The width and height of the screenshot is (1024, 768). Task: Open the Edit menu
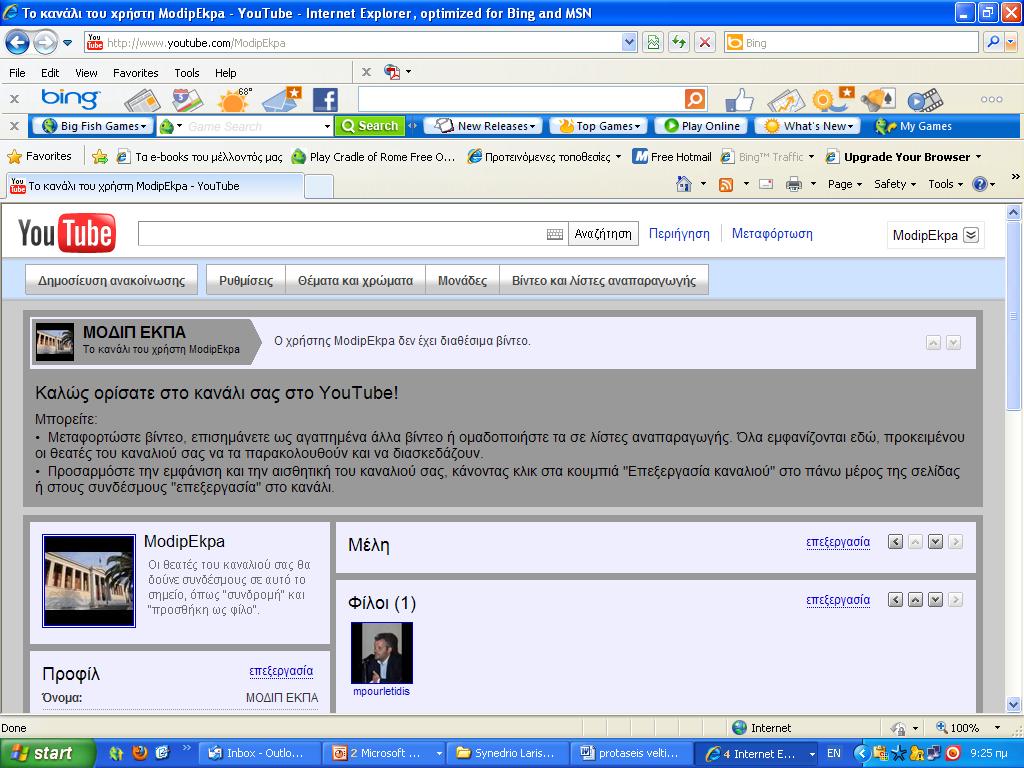coord(50,73)
